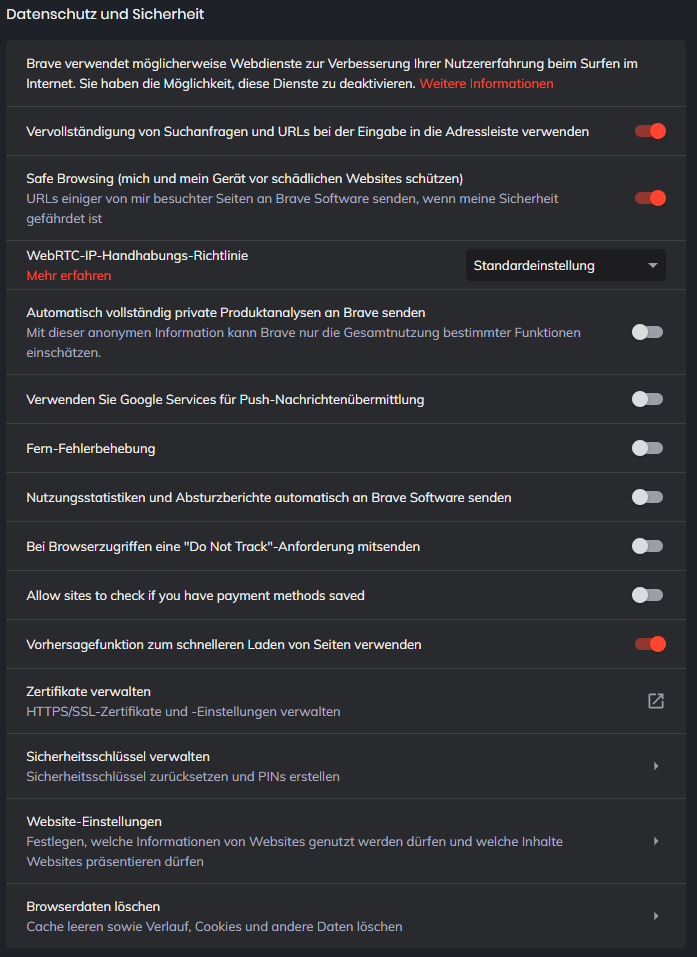The height and width of the screenshot is (957, 697).
Task: Enable Google Services Push-Nachrichten toggle
Action: point(647,399)
